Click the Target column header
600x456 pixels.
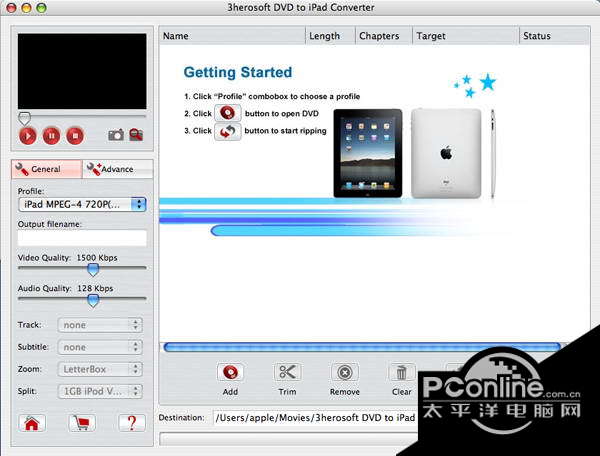point(466,36)
